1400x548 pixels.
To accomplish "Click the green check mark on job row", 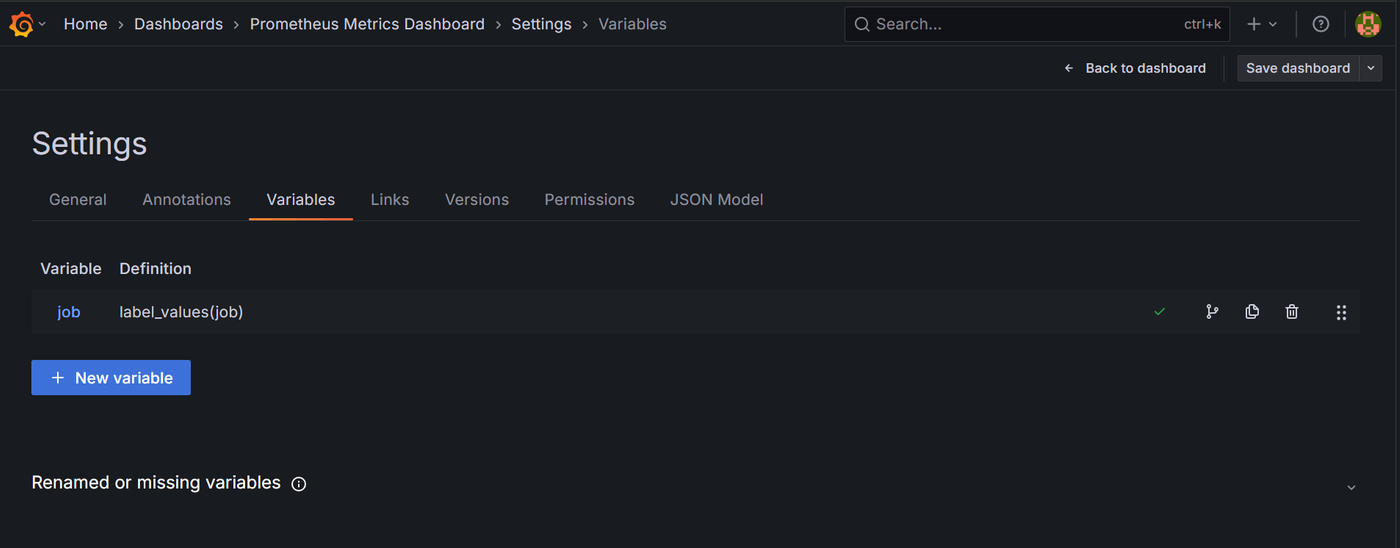I will point(1159,312).
